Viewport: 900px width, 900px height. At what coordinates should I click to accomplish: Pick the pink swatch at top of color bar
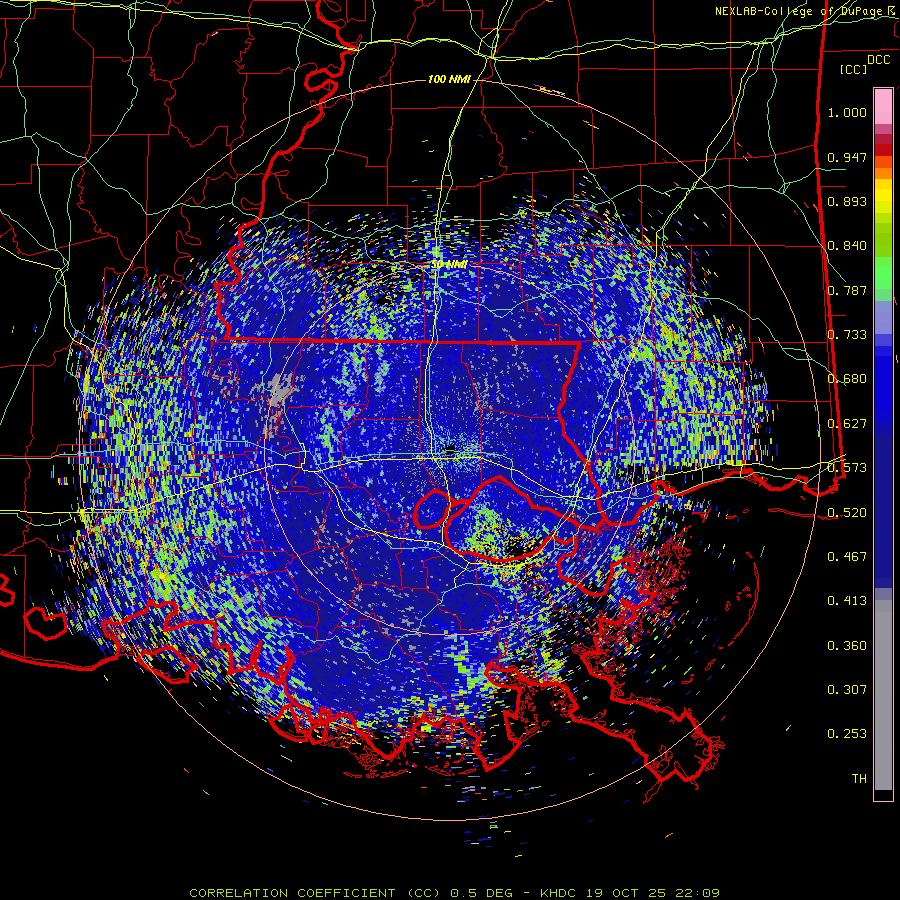click(883, 106)
